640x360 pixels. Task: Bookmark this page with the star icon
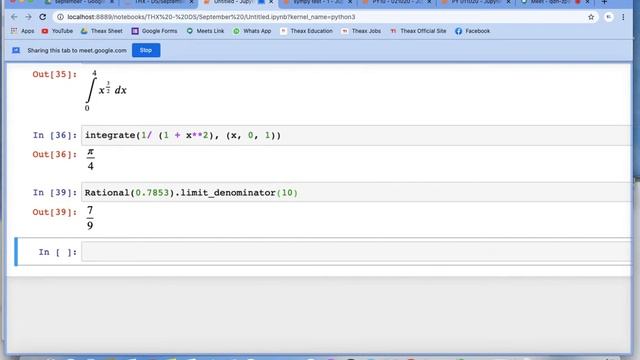[591, 17]
